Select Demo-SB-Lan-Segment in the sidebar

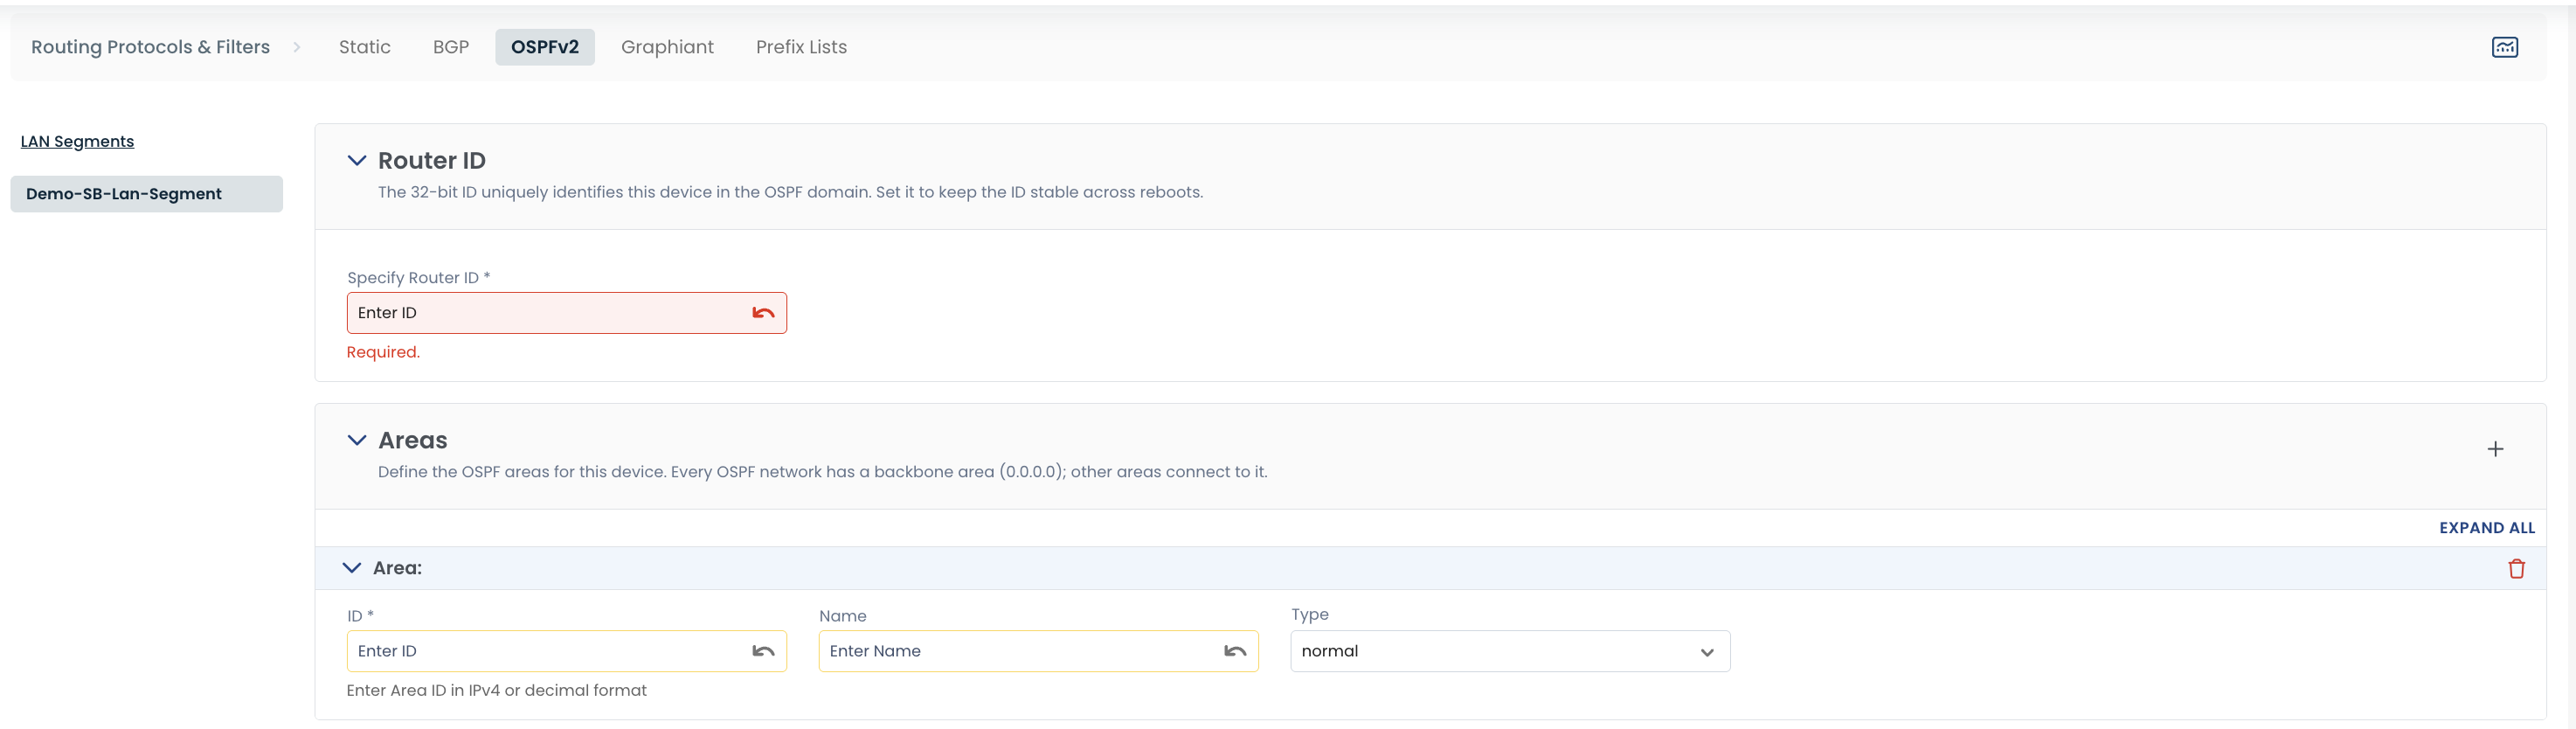pyautogui.click(x=147, y=194)
